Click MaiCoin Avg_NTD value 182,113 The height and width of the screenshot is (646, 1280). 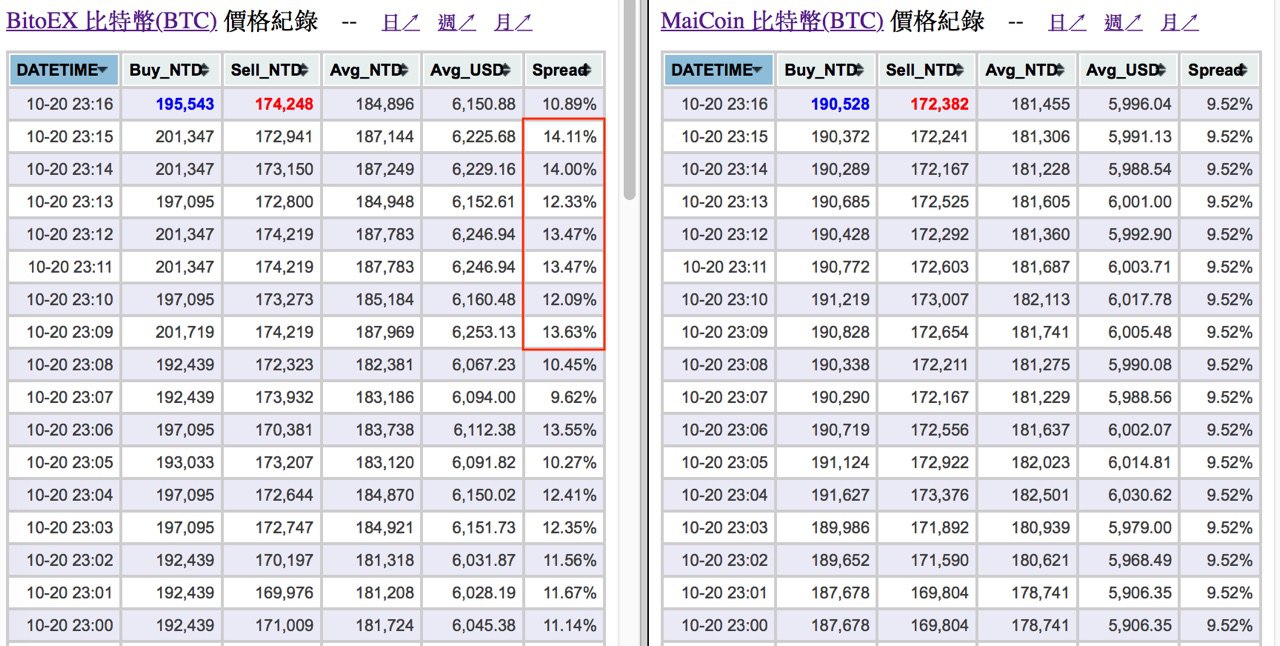(1040, 300)
